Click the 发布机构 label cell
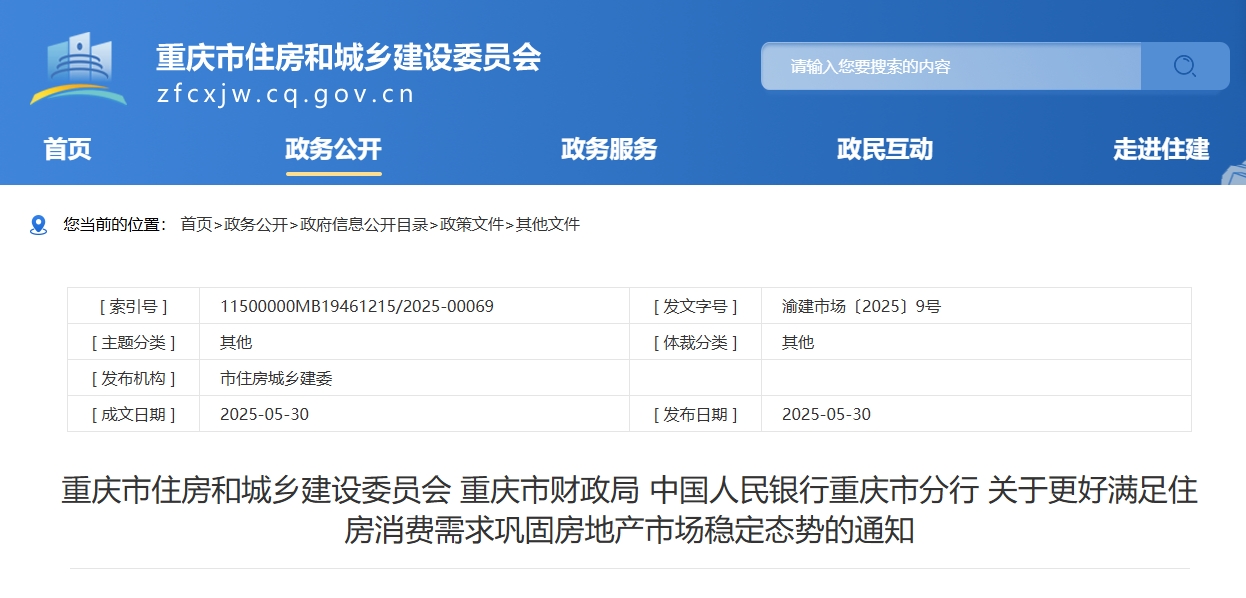Viewport: 1246px width, 598px height. tap(134, 378)
